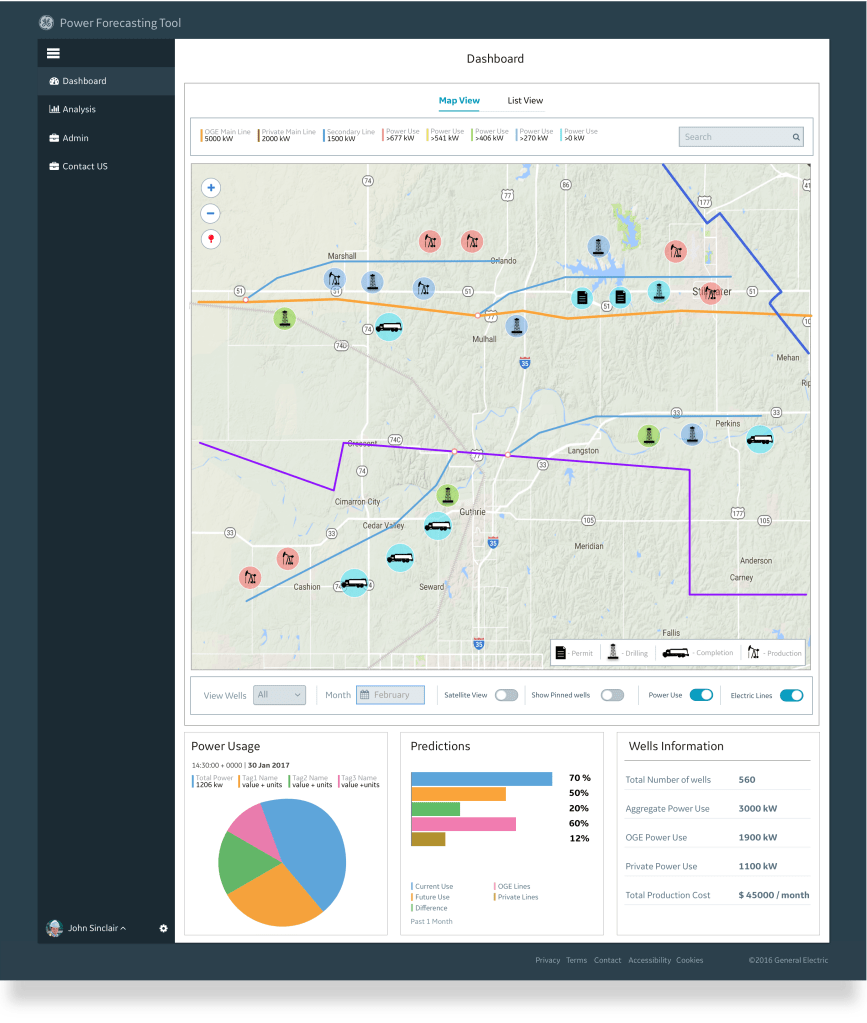Viewport: 867px width, 1023px height.
Task: Turn off the Power Use toggle
Action: tap(701, 695)
